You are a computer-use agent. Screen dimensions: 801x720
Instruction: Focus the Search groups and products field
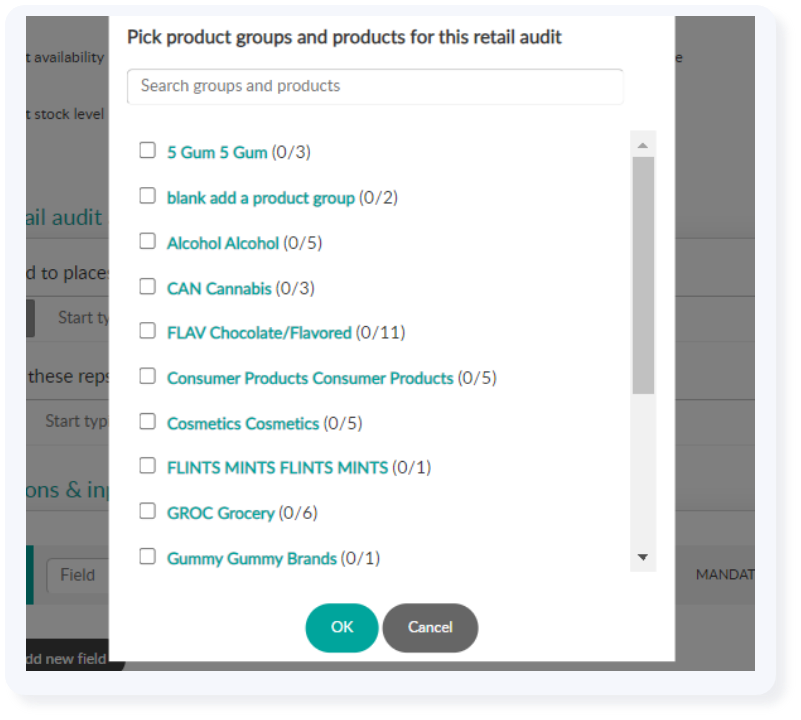375,86
